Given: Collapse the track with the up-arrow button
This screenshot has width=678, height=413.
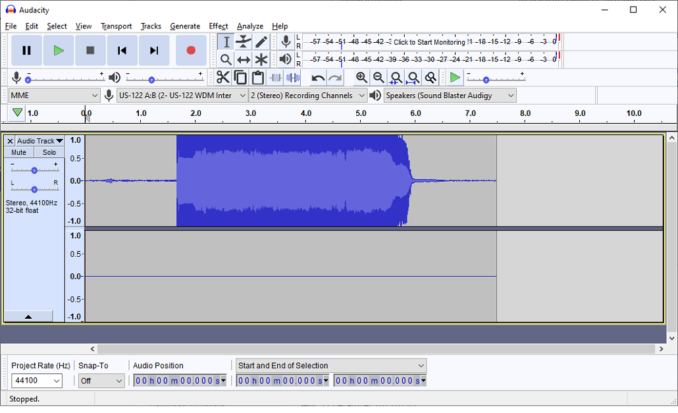Looking at the screenshot, I should point(28,317).
